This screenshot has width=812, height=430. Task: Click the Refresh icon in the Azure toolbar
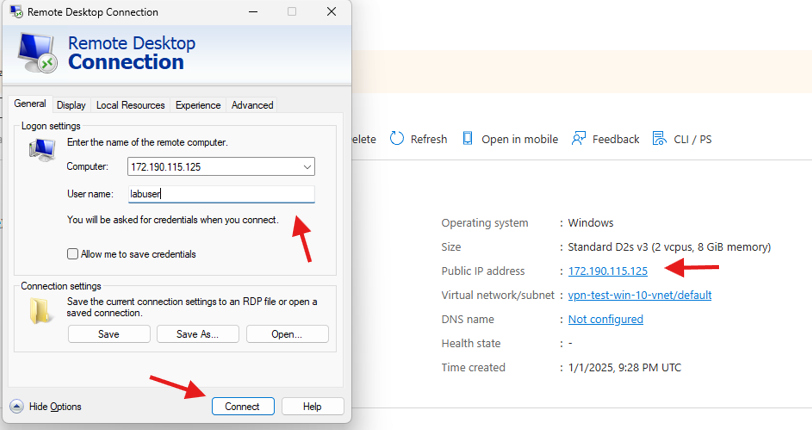click(x=397, y=139)
